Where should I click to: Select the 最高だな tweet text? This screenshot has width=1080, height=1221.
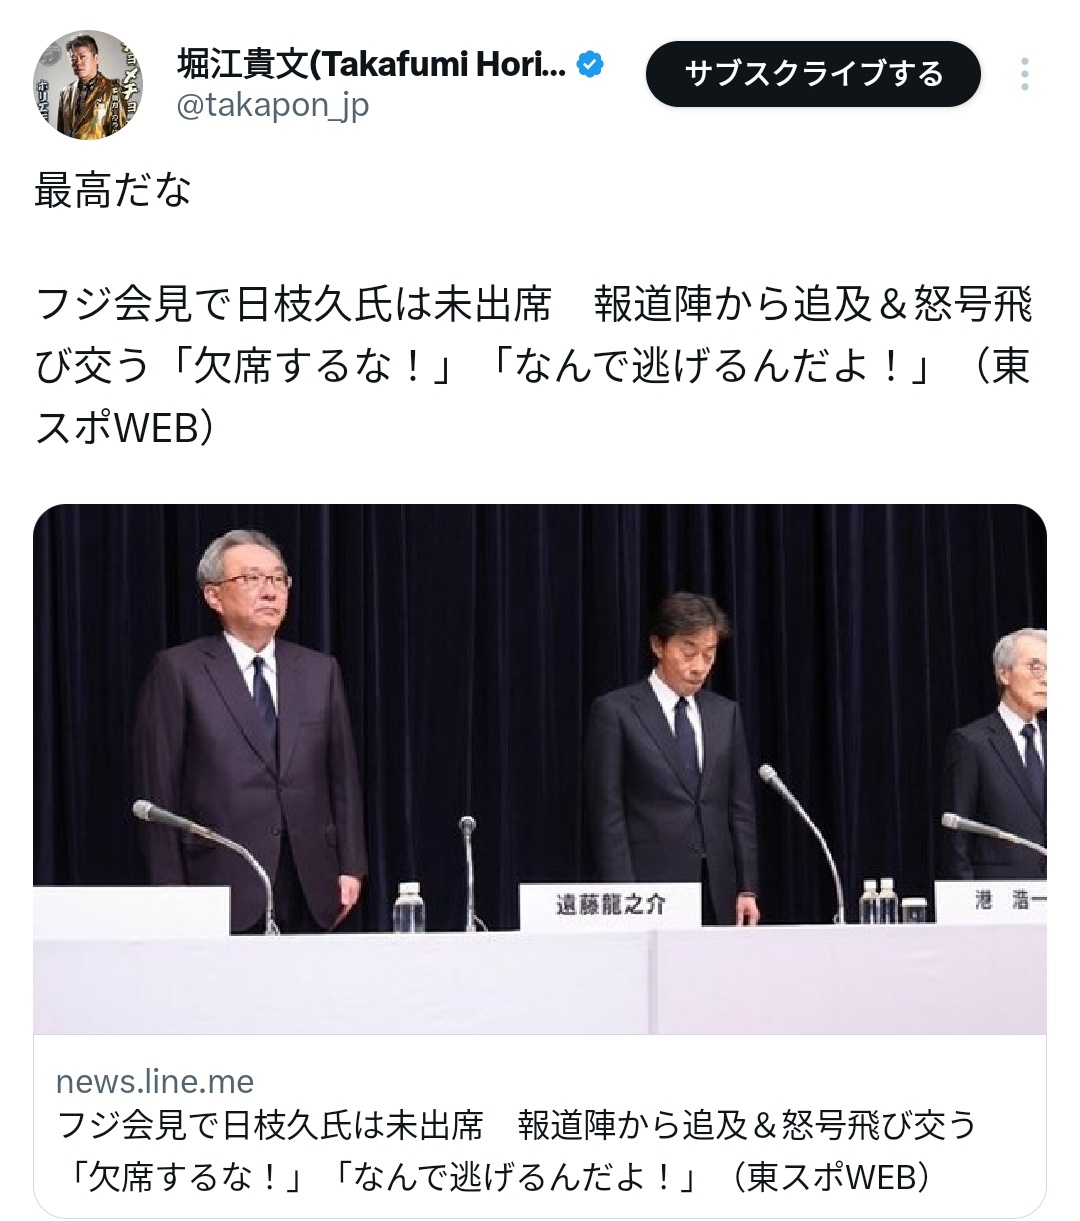tap(113, 190)
